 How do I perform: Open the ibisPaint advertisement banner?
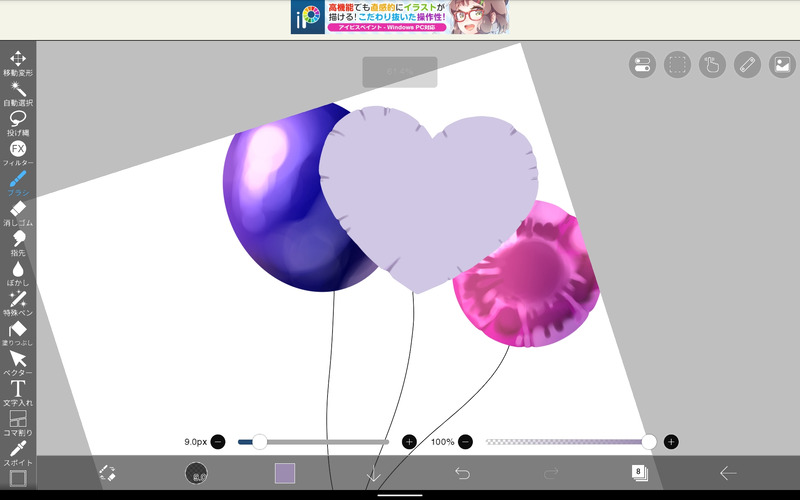[400, 17]
